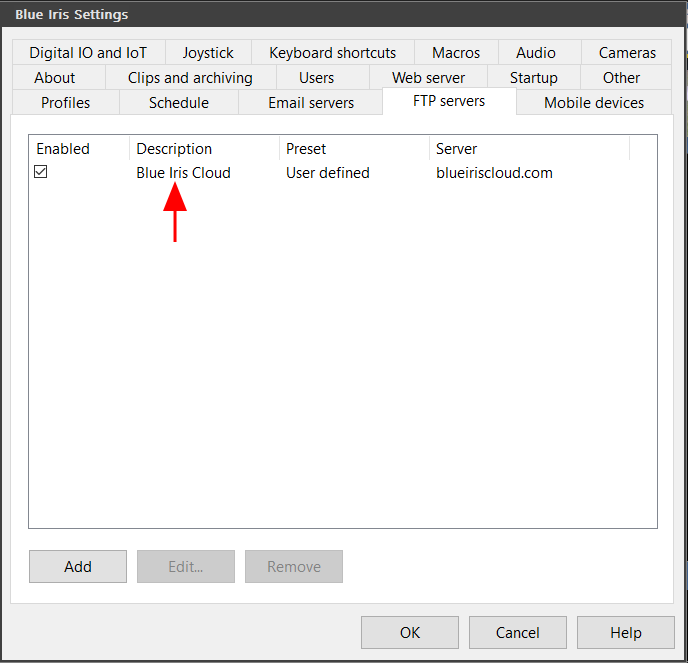Sort by the Enabled column header
The image size is (688, 663).
(79, 148)
